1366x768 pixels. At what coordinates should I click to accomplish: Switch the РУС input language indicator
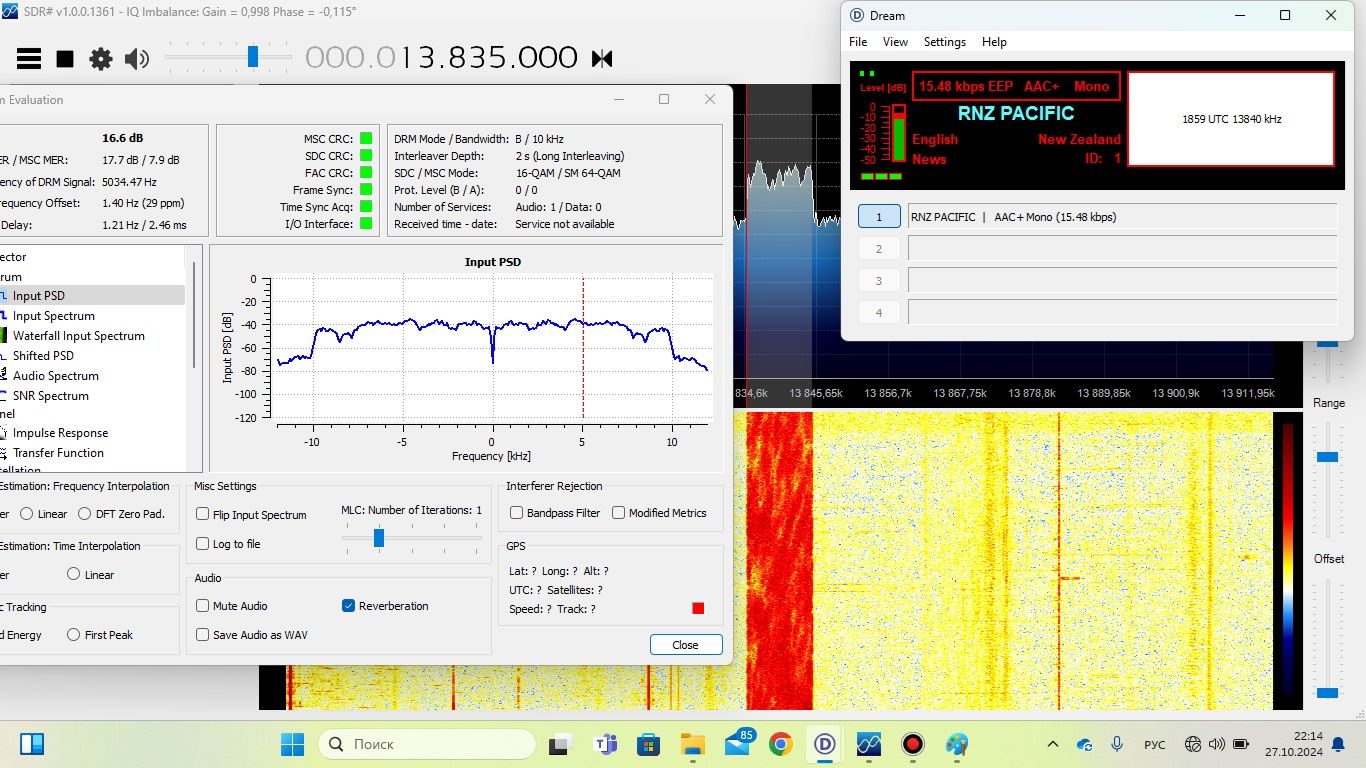1155,744
